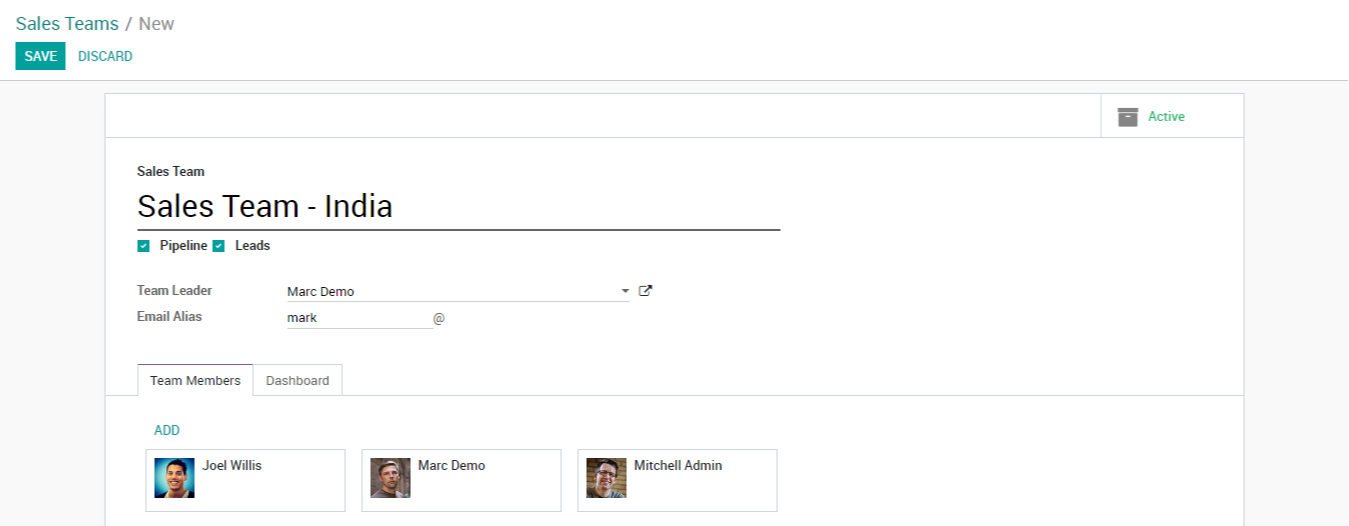This screenshot has height=526, width=1349.
Task: Open Mitchell Admin member card name
Action: 678,465
